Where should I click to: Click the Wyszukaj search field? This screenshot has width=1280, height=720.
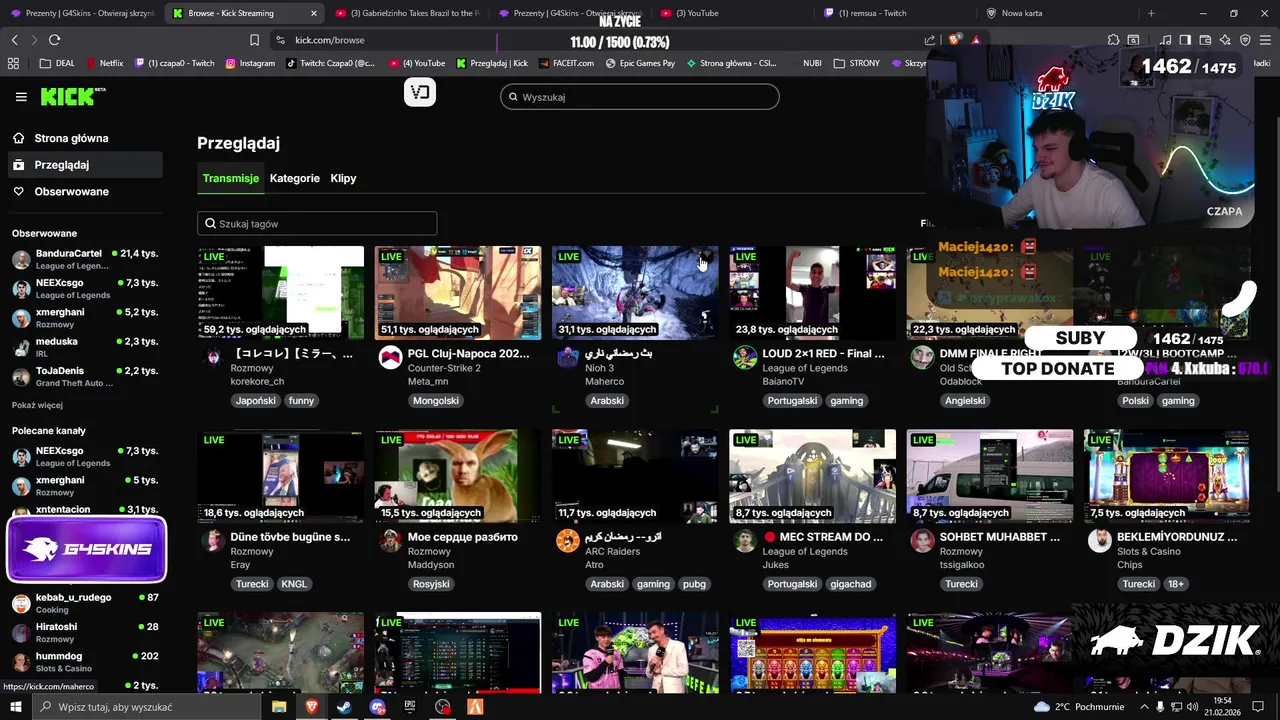point(640,97)
